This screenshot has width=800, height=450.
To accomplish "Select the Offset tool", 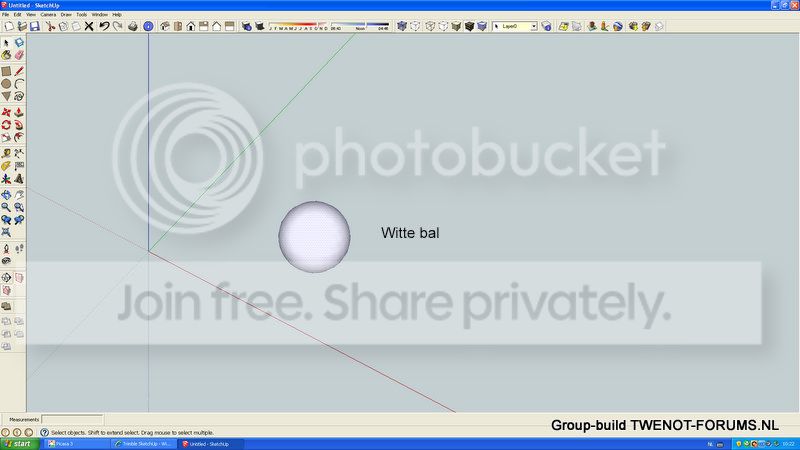I will click(x=19, y=137).
